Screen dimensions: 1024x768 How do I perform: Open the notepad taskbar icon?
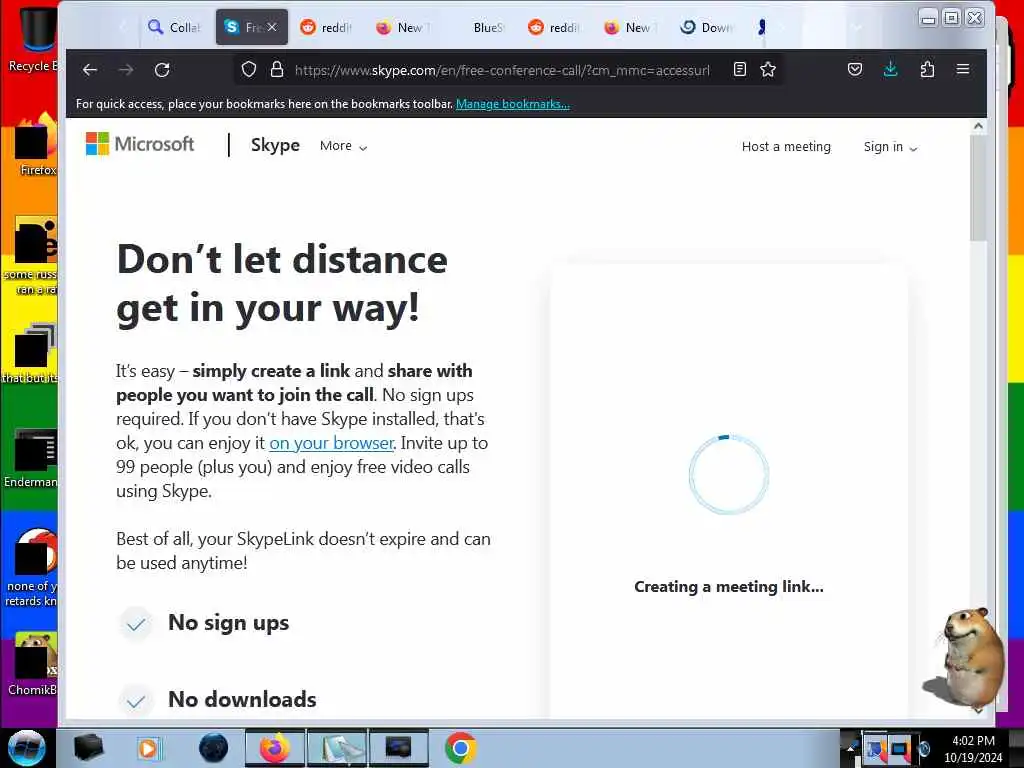coord(337,748)
